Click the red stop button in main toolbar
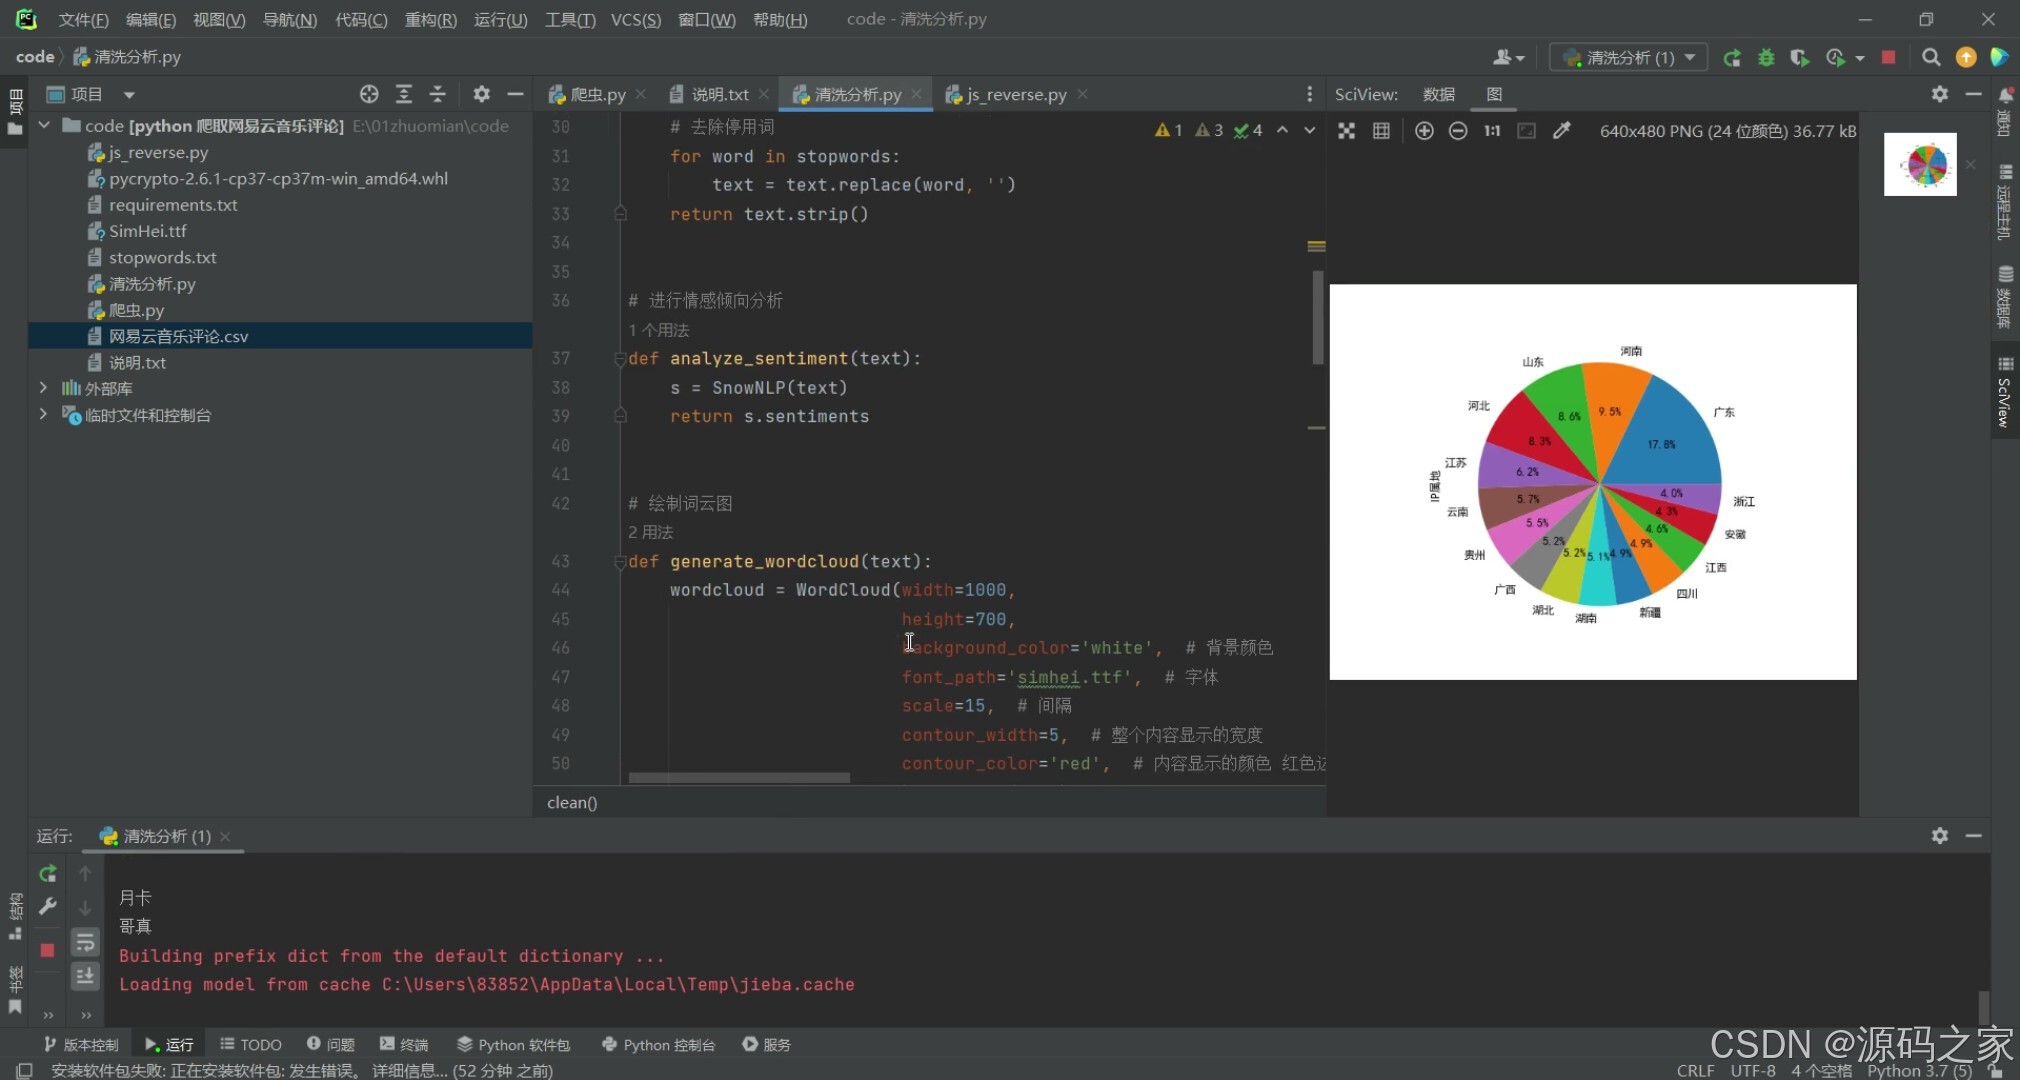Image resolution: width=2020 pixels, height=1080 pixels. [x=1888, y=58]
